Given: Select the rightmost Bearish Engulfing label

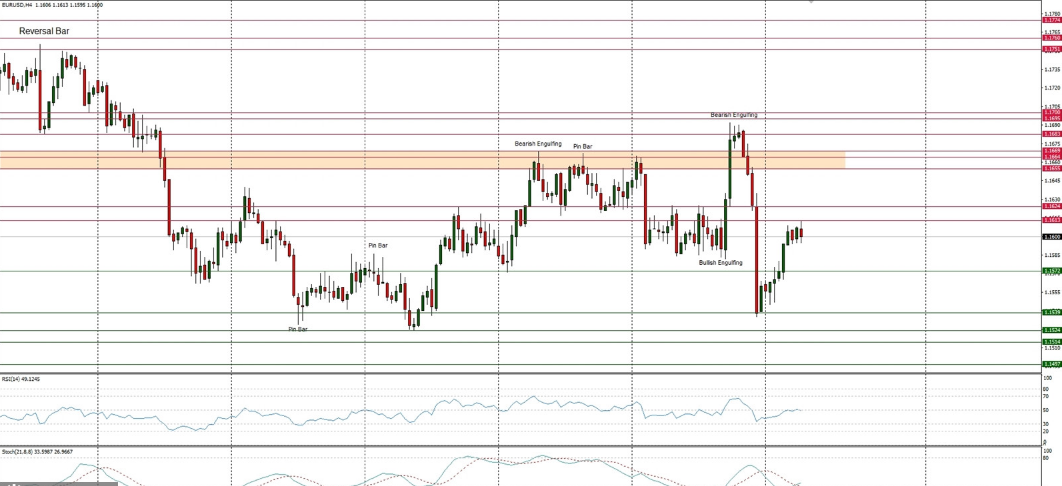Looking at the screenshot, I should (733, 115).
